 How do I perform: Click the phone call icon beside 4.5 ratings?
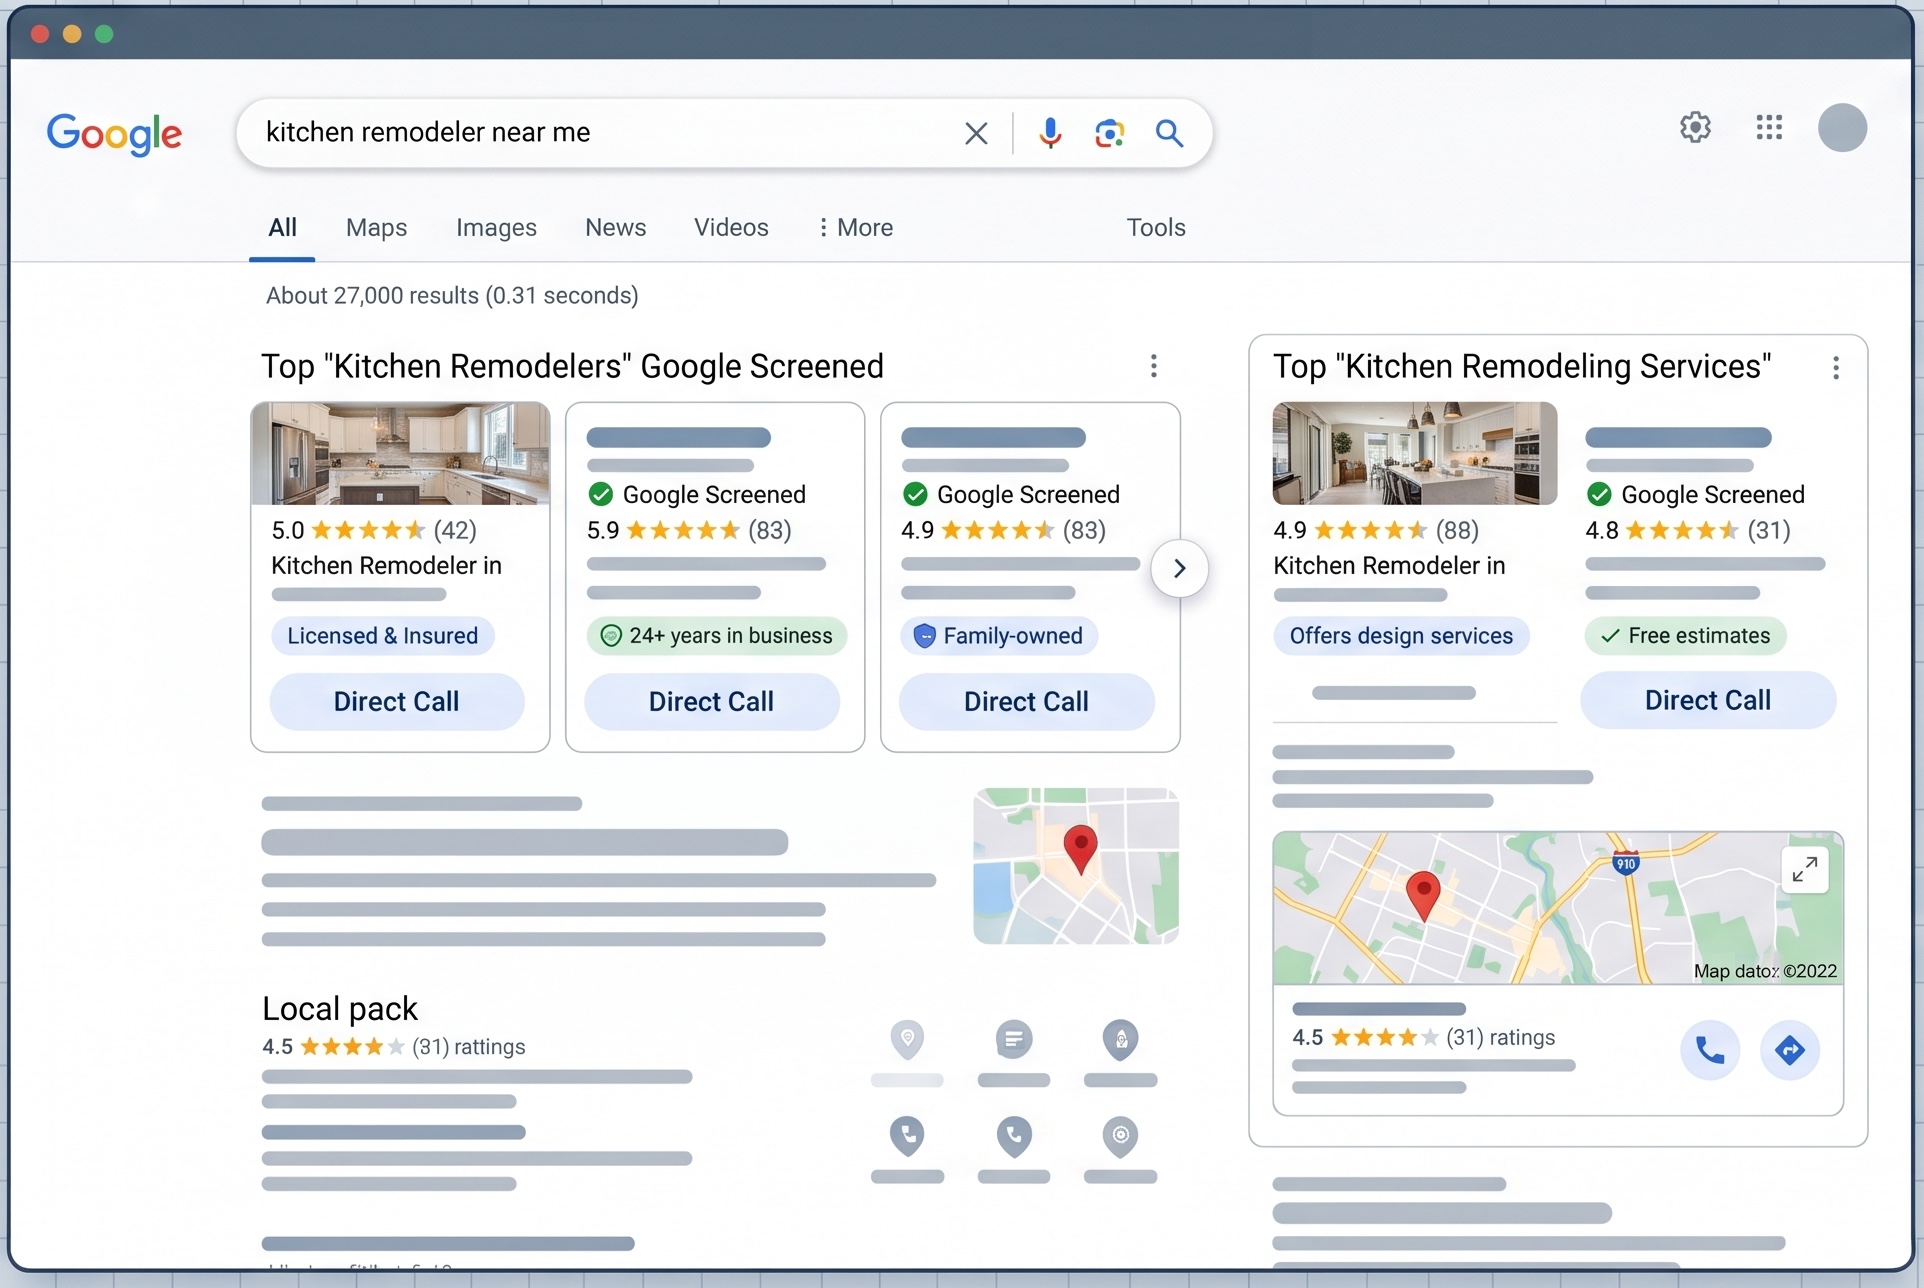(x=1710, y=1050)
